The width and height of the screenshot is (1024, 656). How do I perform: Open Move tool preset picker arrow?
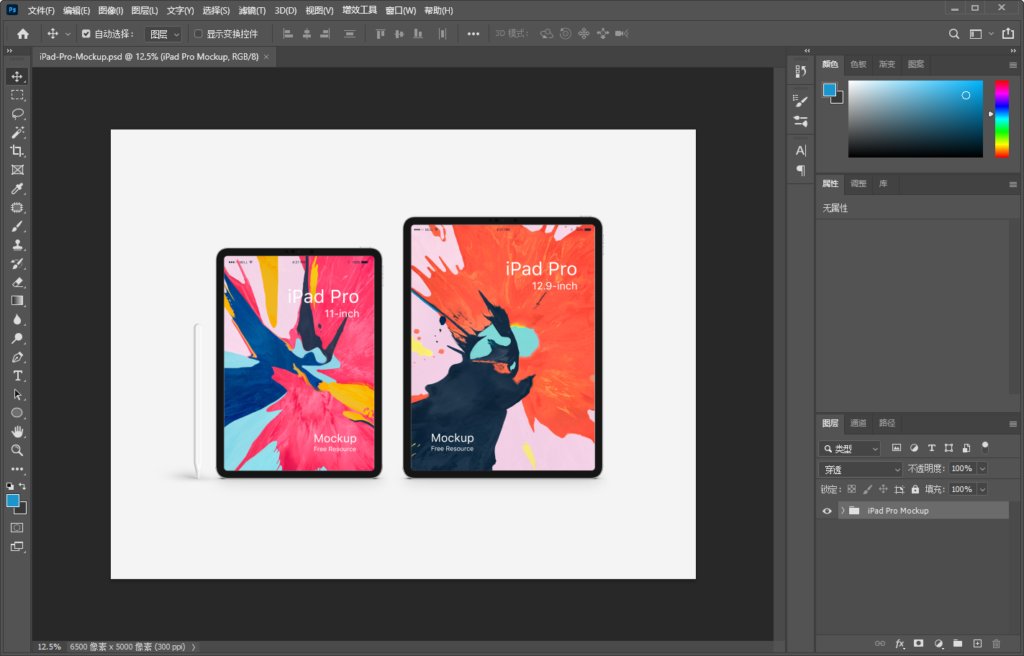coord(67,34)
